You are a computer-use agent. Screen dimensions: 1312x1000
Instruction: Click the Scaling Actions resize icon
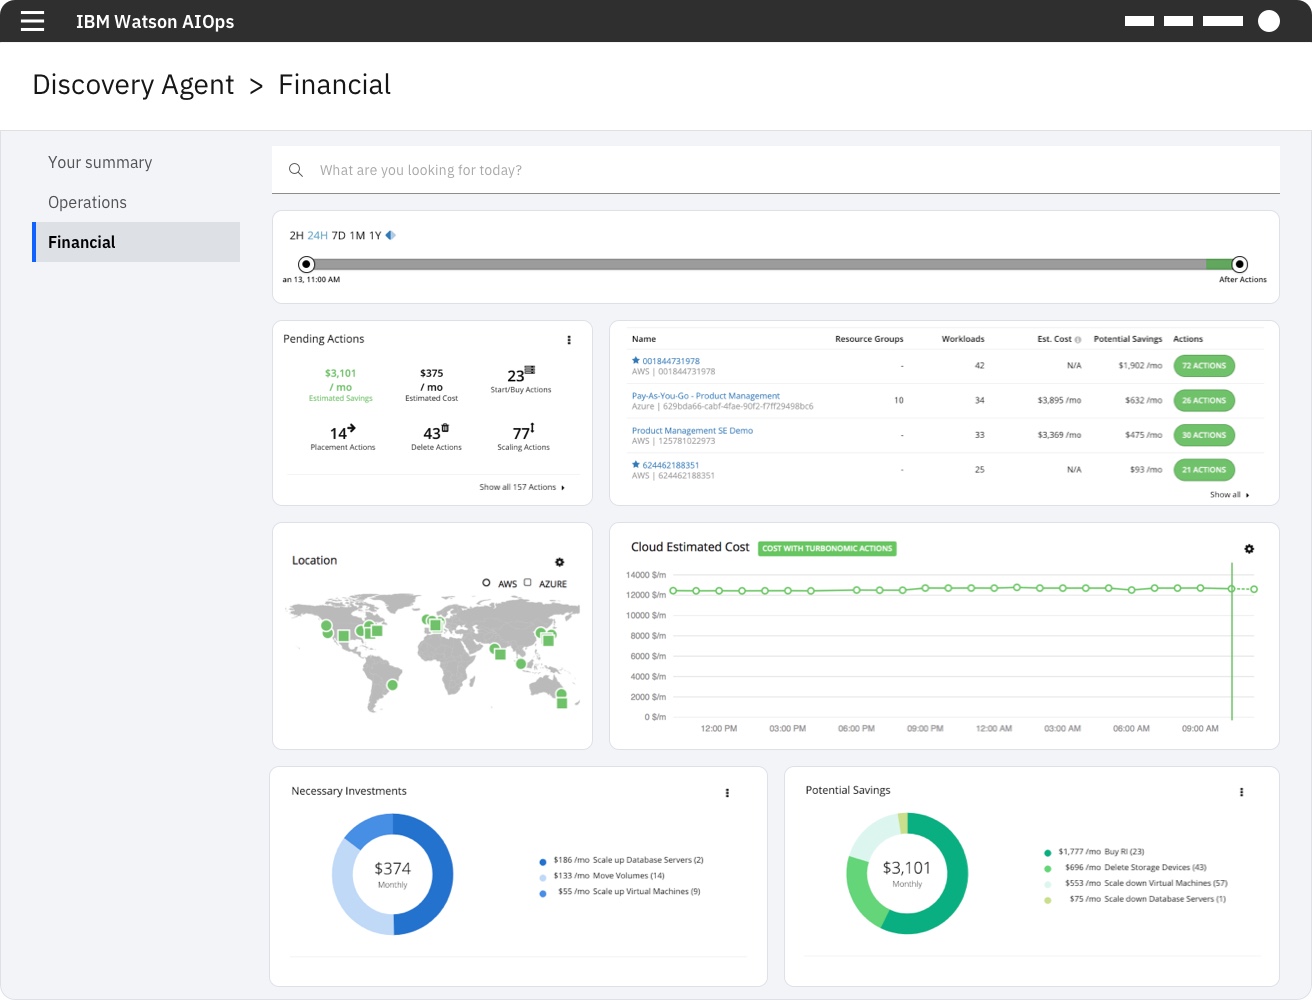532,428
